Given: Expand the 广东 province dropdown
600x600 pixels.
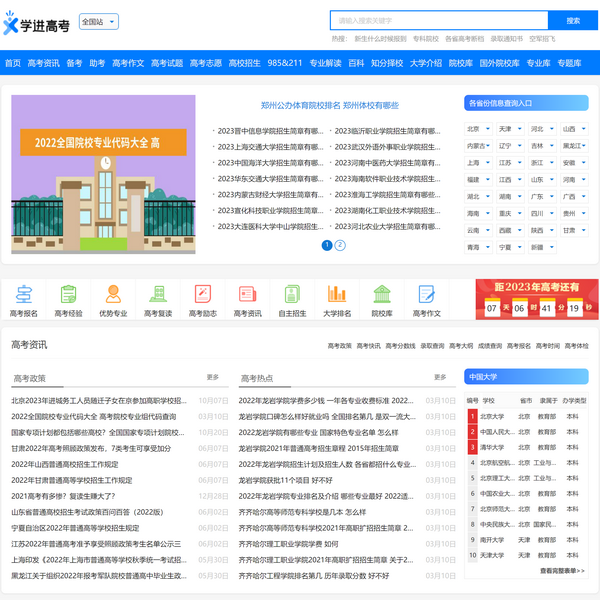Looking at the screenshot, I should pos(542,197).
